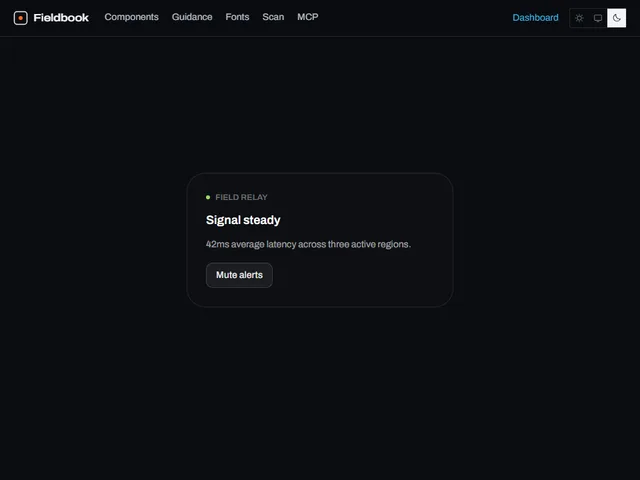Screen dimensions: 640x480
Task: Go to the Guidance section
Action: (192, 17)
